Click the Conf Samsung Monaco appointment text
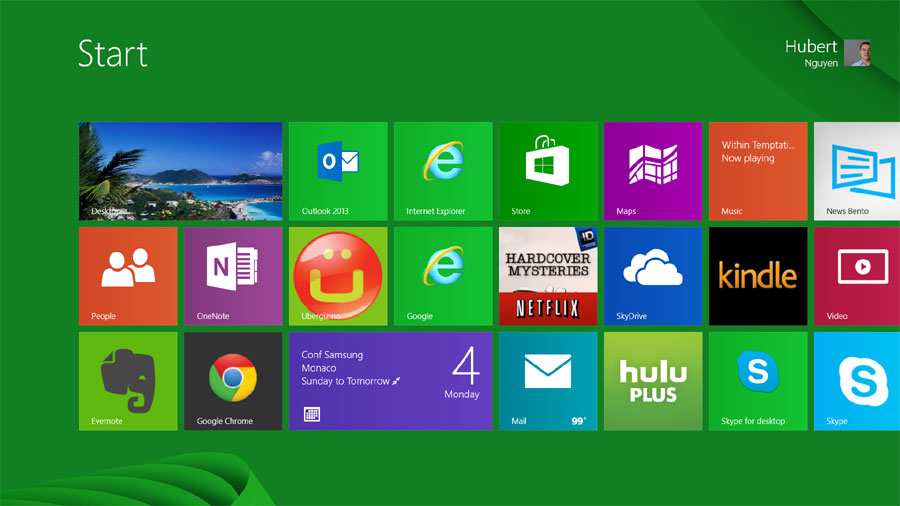 350,368
